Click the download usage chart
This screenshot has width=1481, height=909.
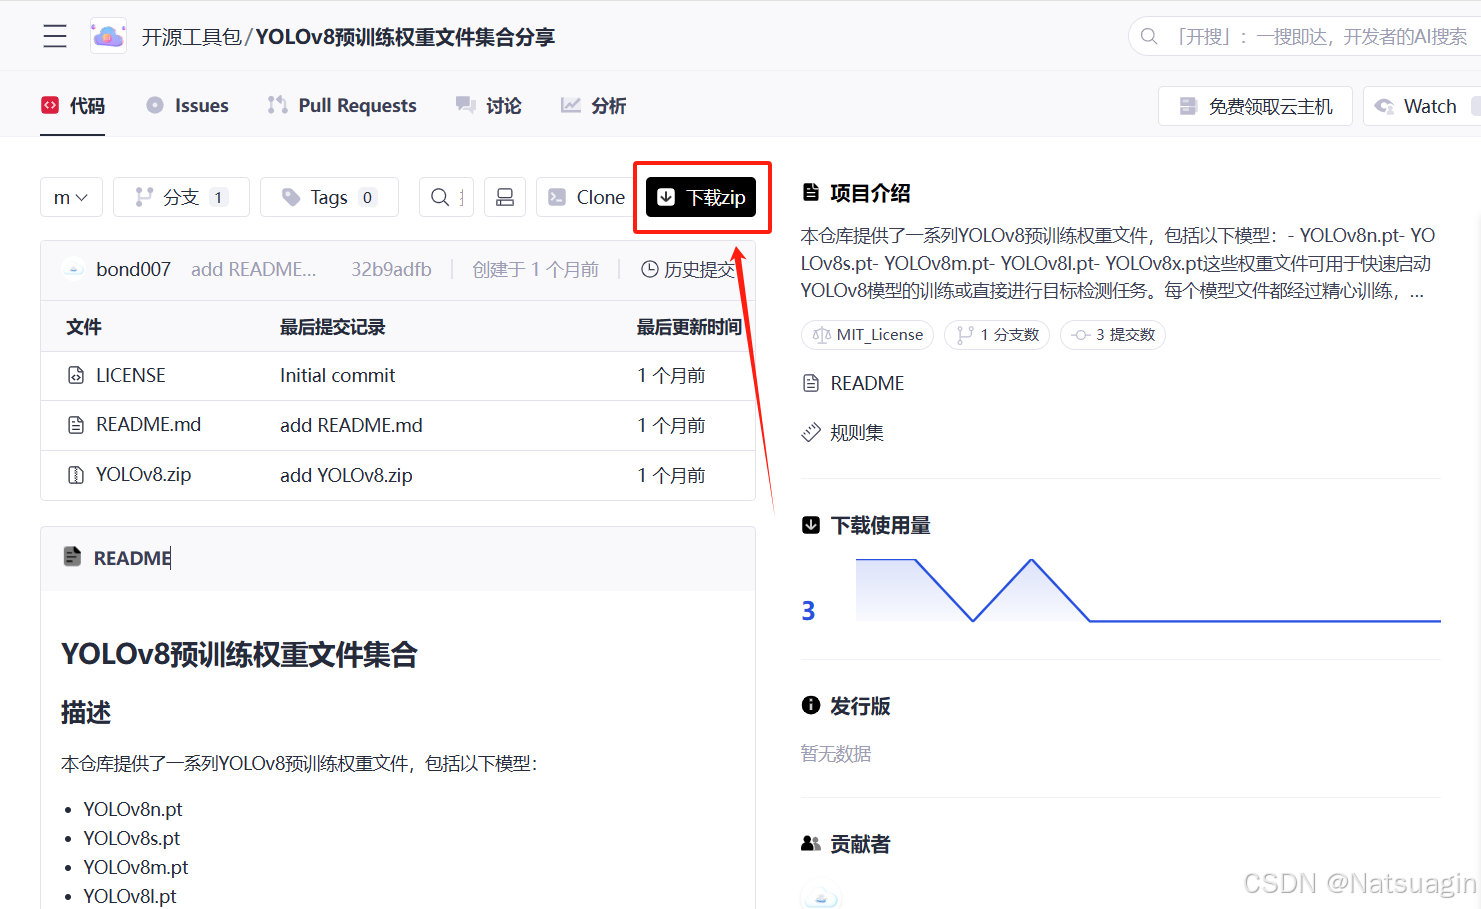1148,591
